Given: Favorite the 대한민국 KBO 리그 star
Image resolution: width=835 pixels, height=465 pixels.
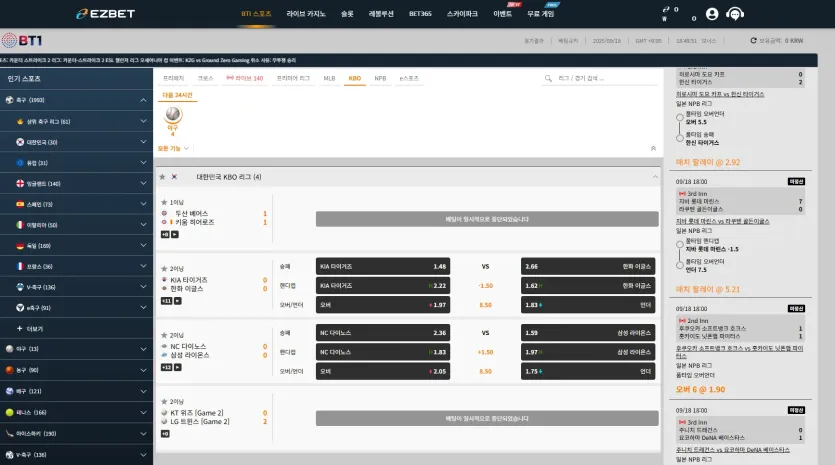Looking at the screenshot, I should (162, 177).
